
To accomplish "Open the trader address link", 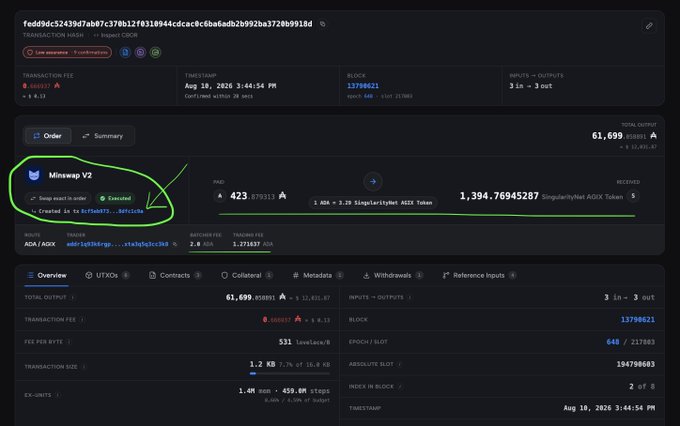I will pos(117,244).
